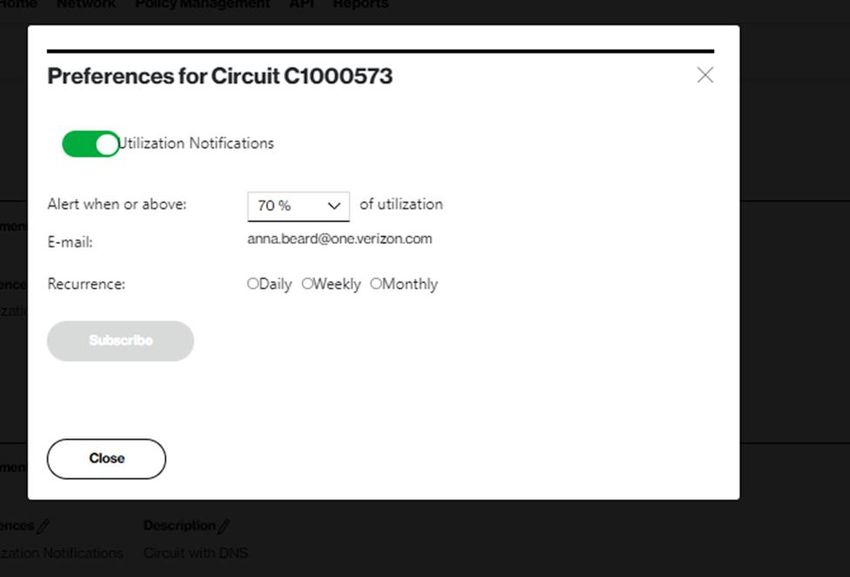Click the anna.beard@one.verizon.com email text
Image resolution: width=850 pixels, height=577 pixels.
339,239
